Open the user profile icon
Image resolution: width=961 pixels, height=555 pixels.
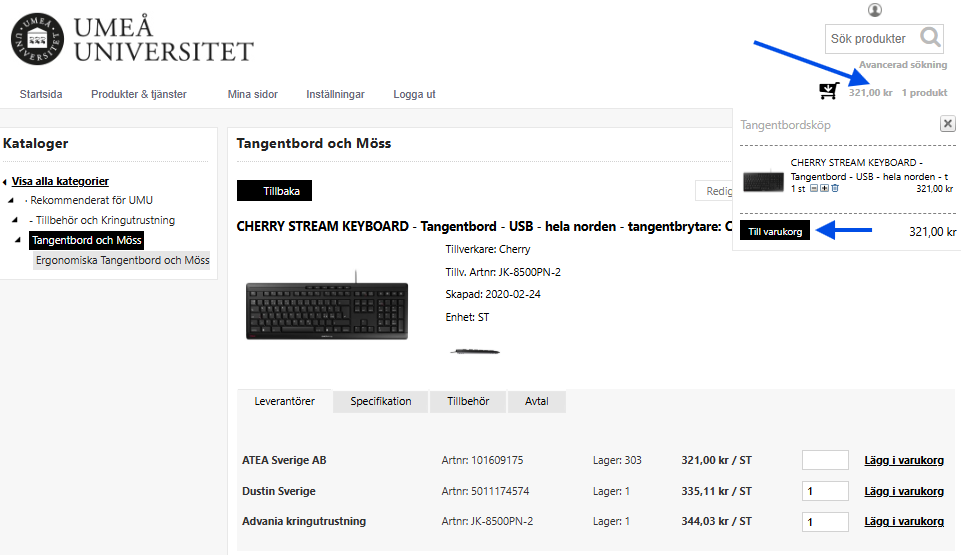tap(875, 10)
